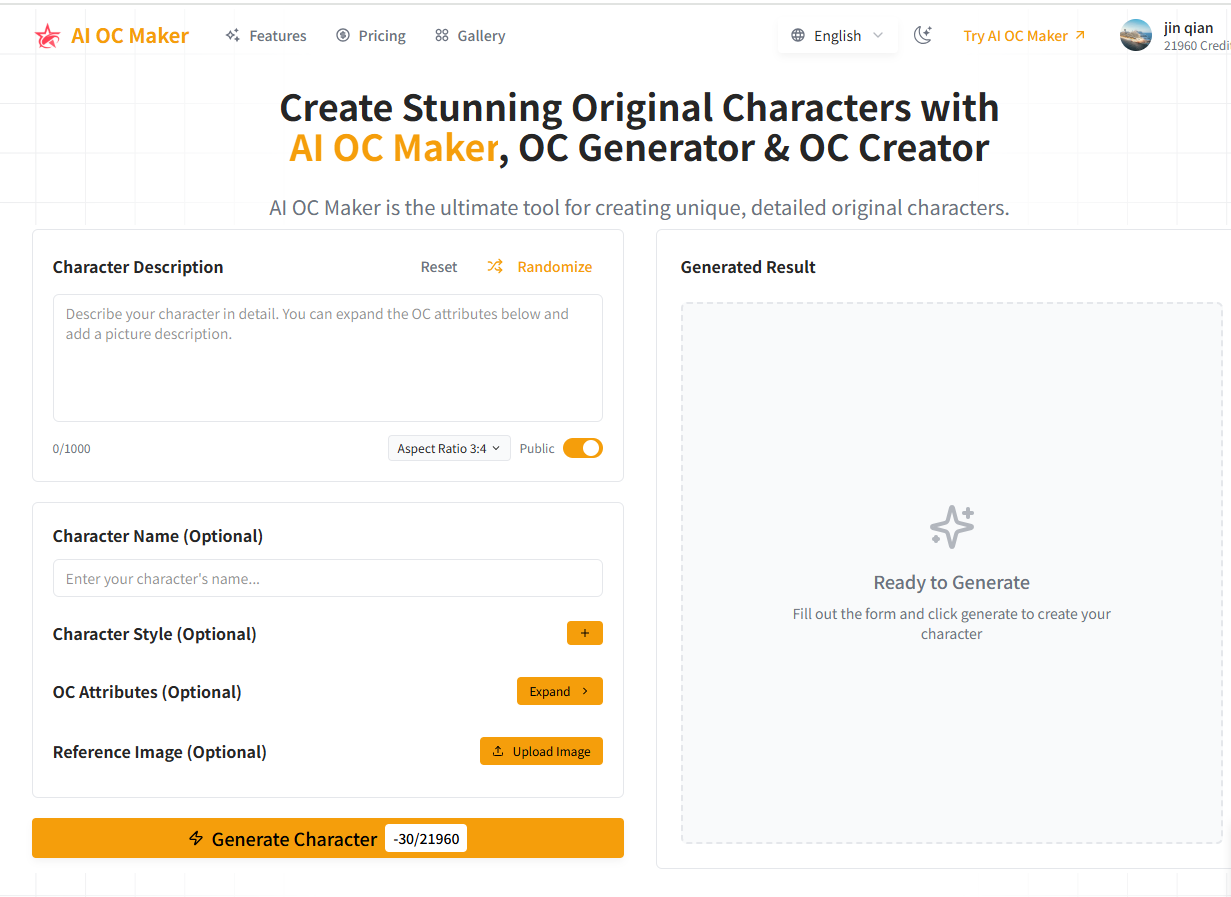
Task: Expand the OC Attributes section
Action: tap(559, 691)
